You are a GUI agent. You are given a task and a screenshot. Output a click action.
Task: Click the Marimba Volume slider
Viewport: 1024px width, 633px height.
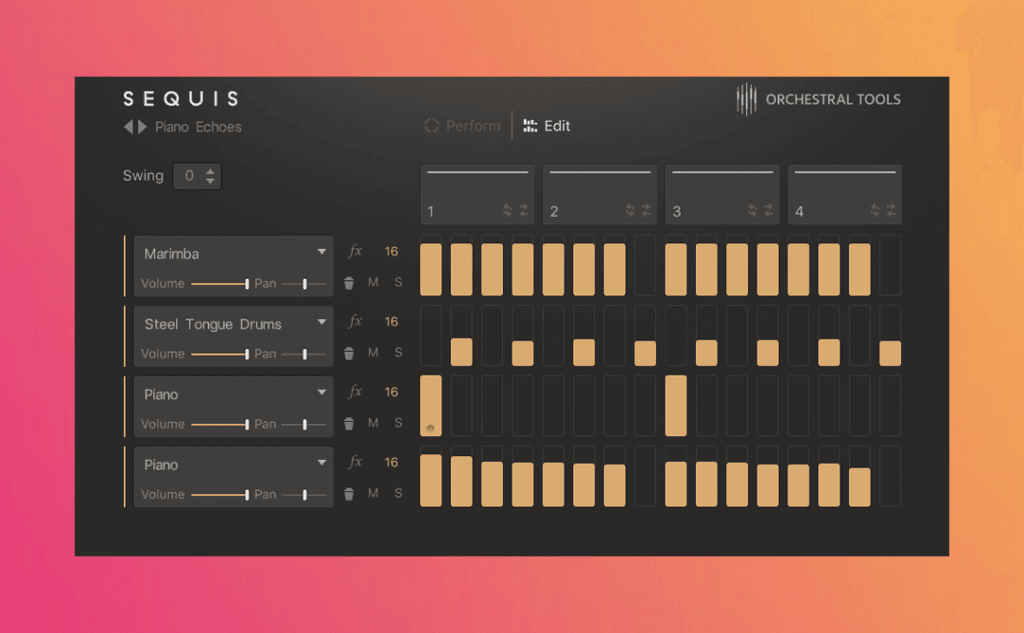[220, 284]
